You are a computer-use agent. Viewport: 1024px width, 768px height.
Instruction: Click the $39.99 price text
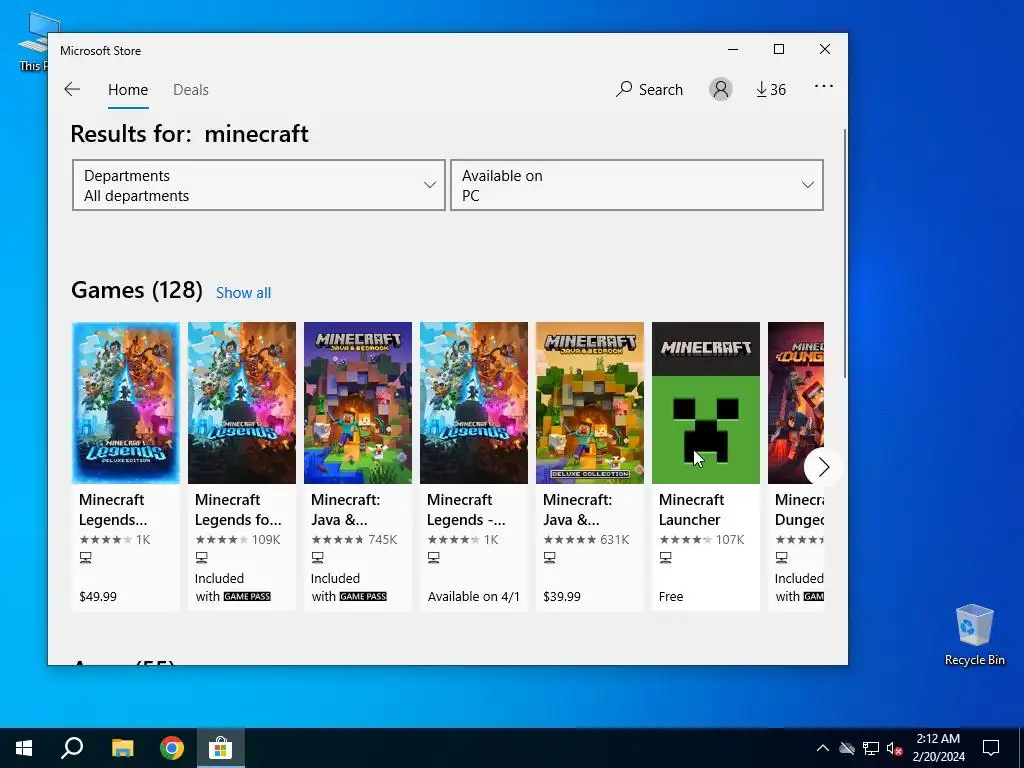coord(562,596)
